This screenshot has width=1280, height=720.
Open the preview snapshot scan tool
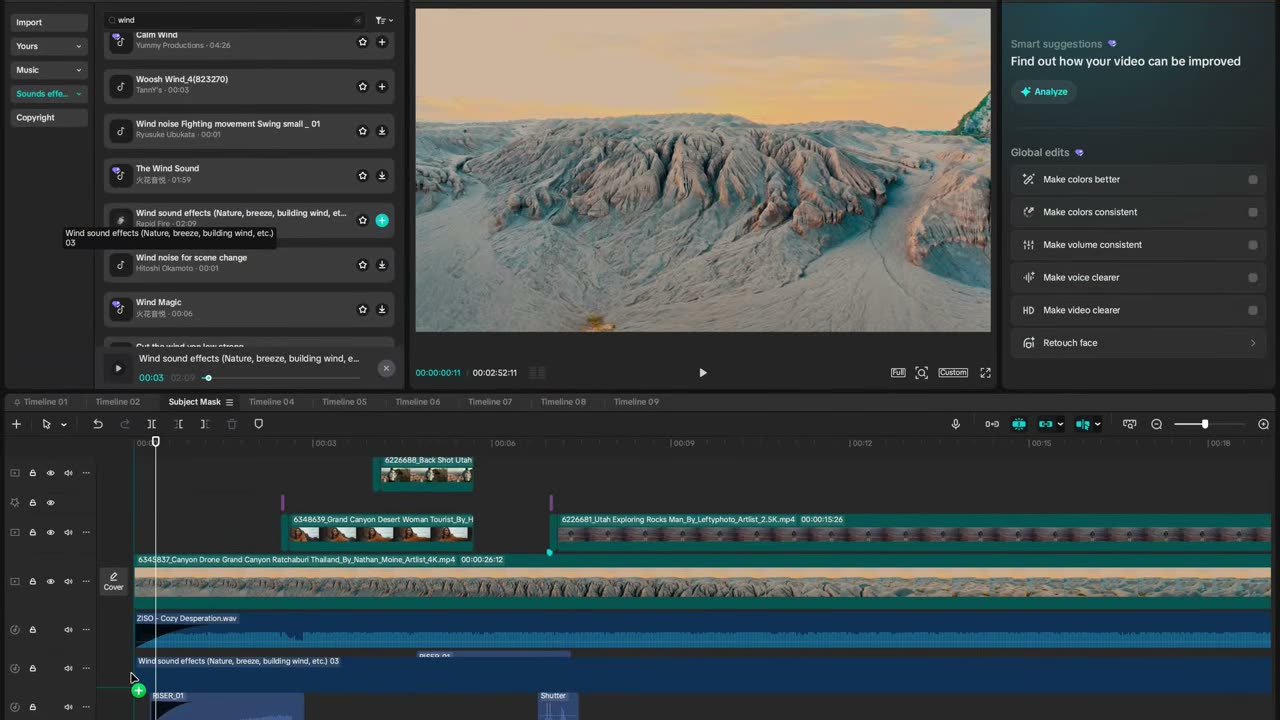921,373
